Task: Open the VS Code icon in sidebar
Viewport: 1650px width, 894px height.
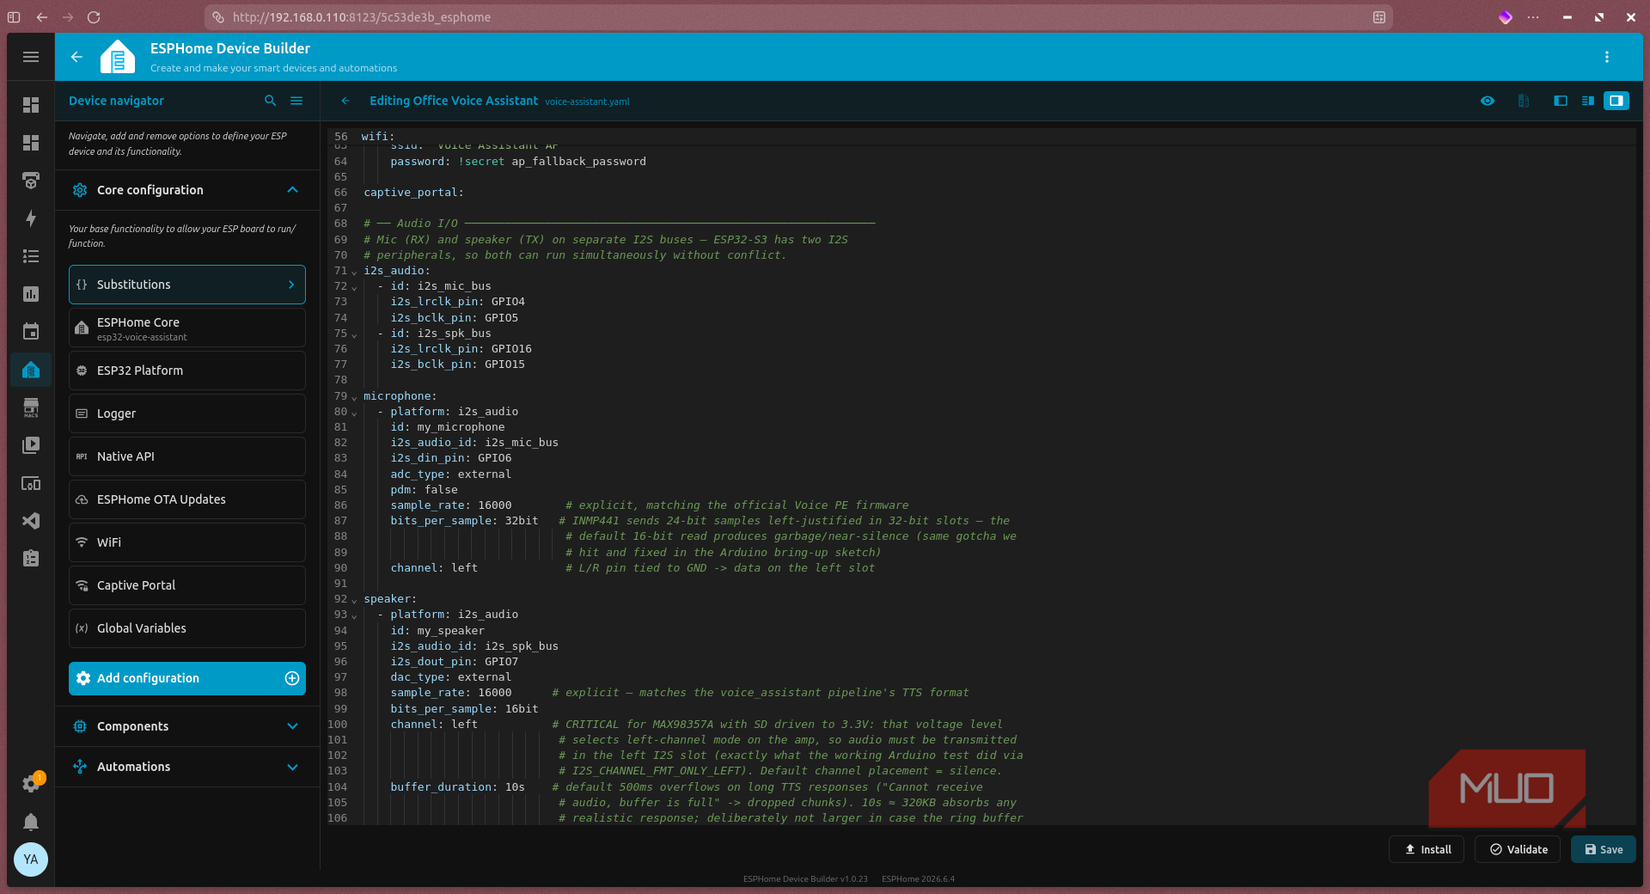Action: (x=31, y=521)
